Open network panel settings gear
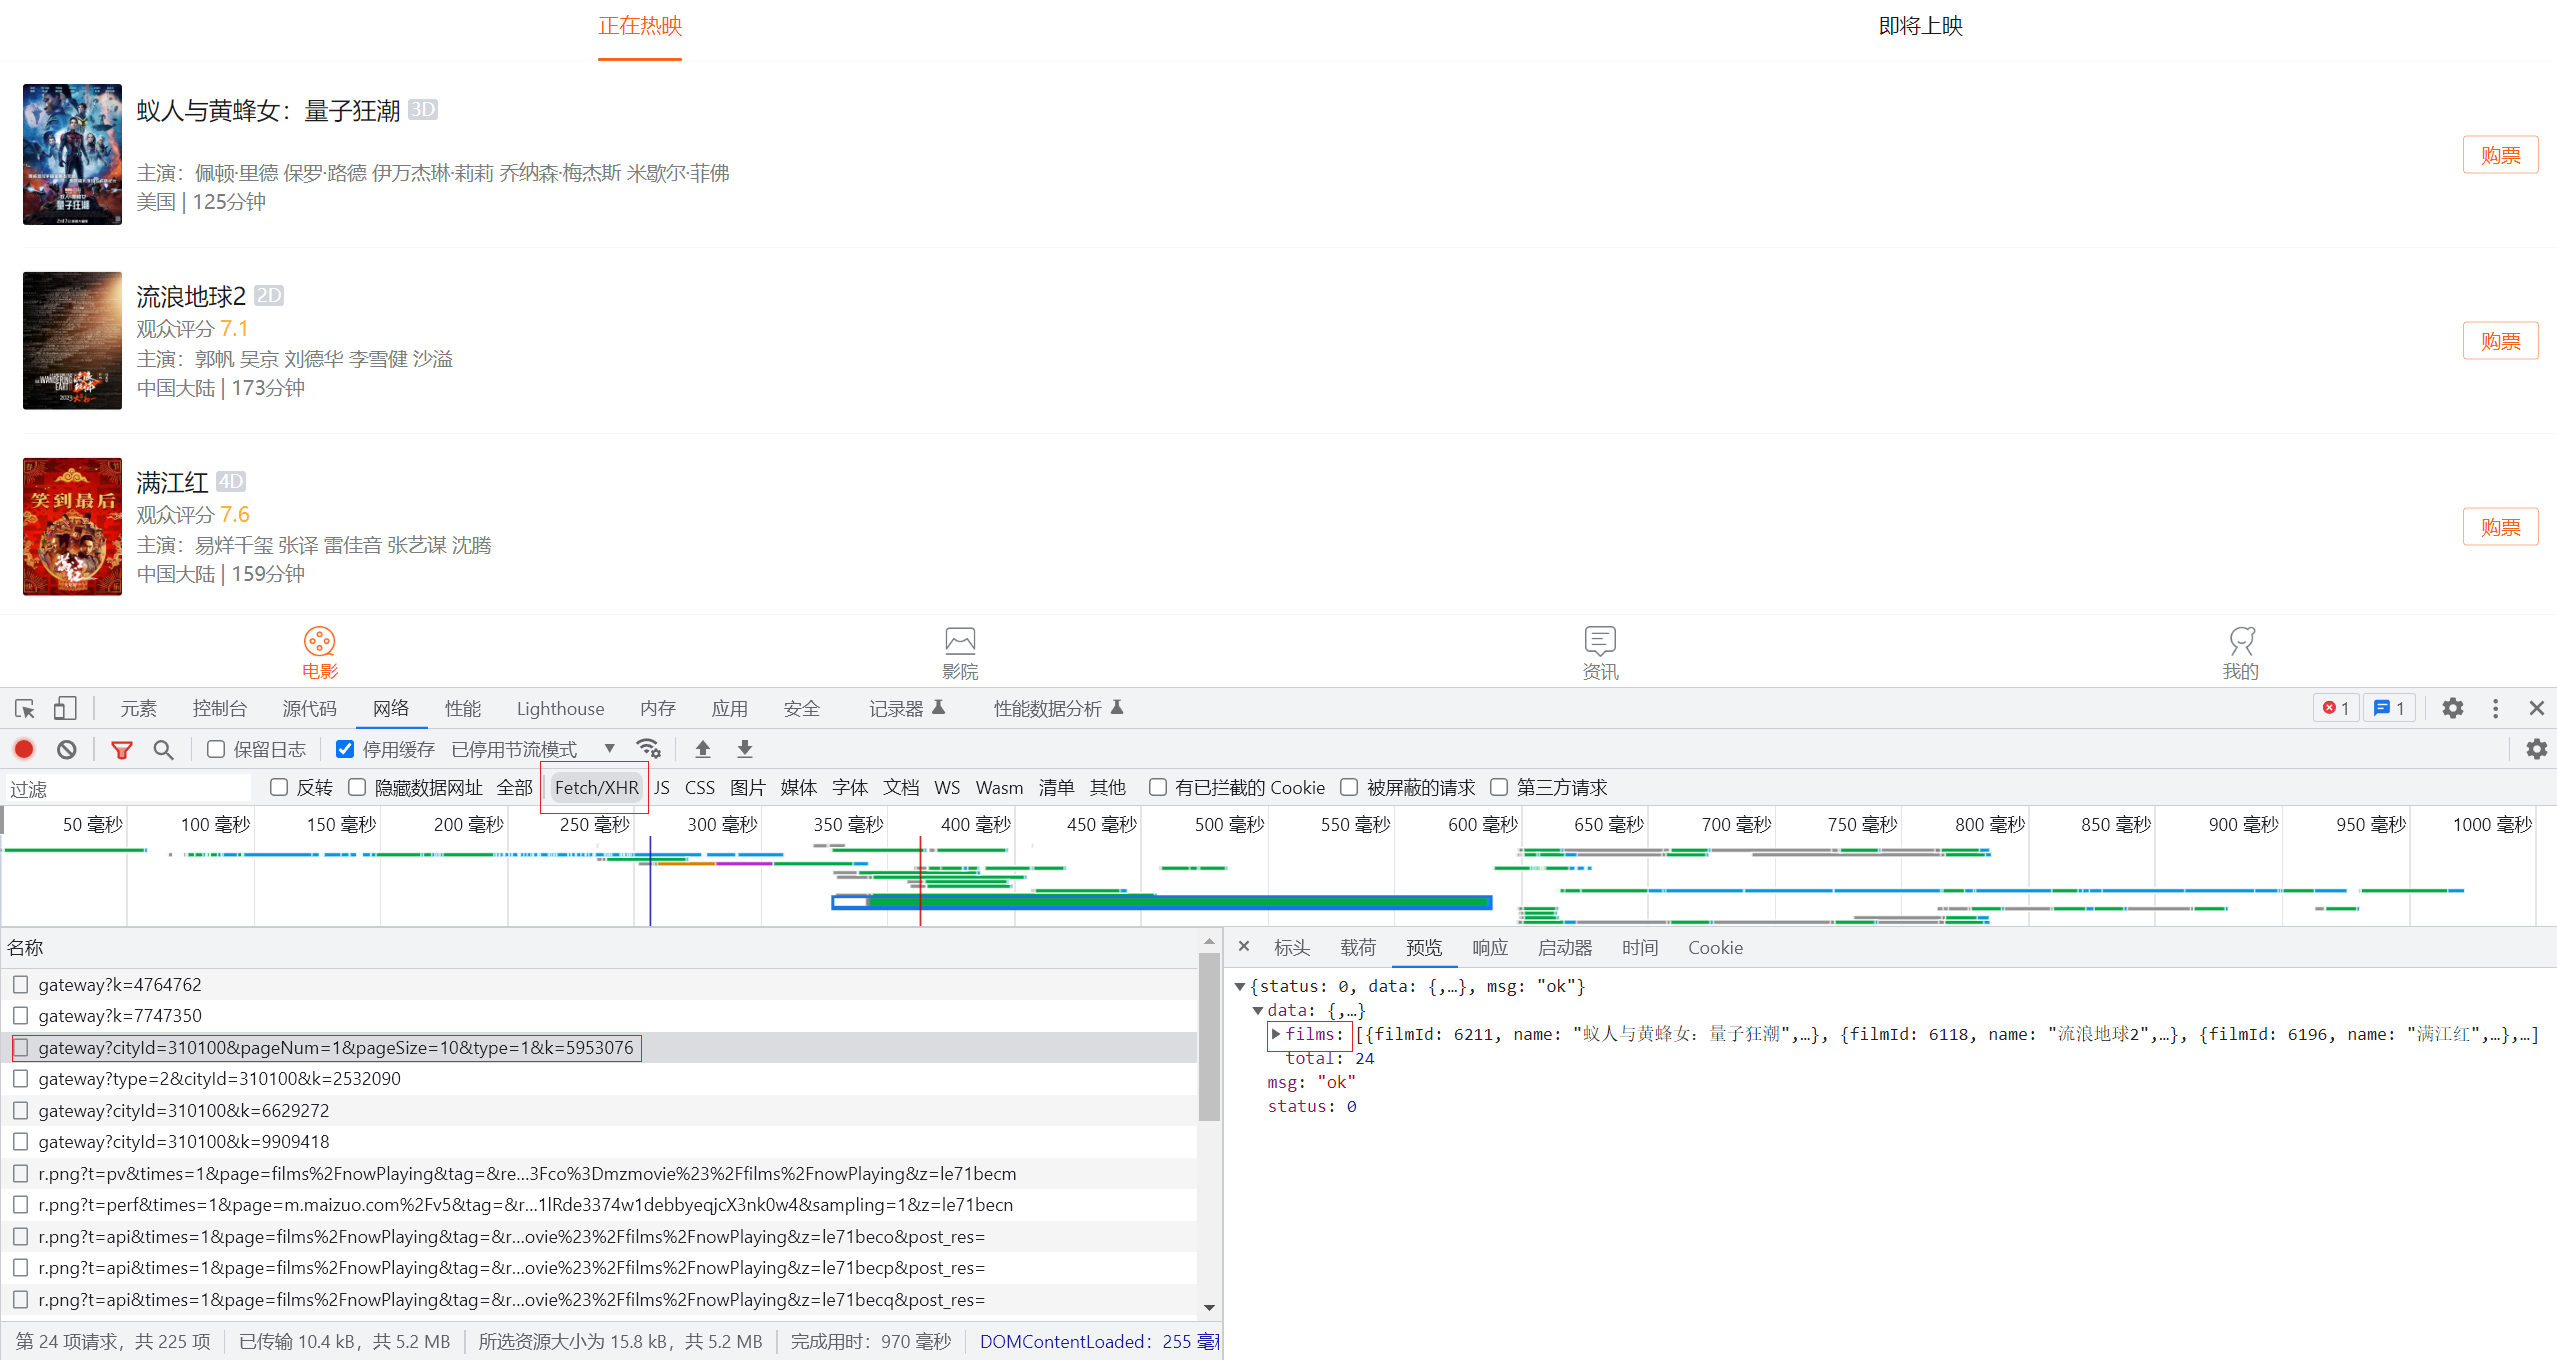Image resolution: width=2557 pixels, height=1360 pixels. (x=2536, y=749)
